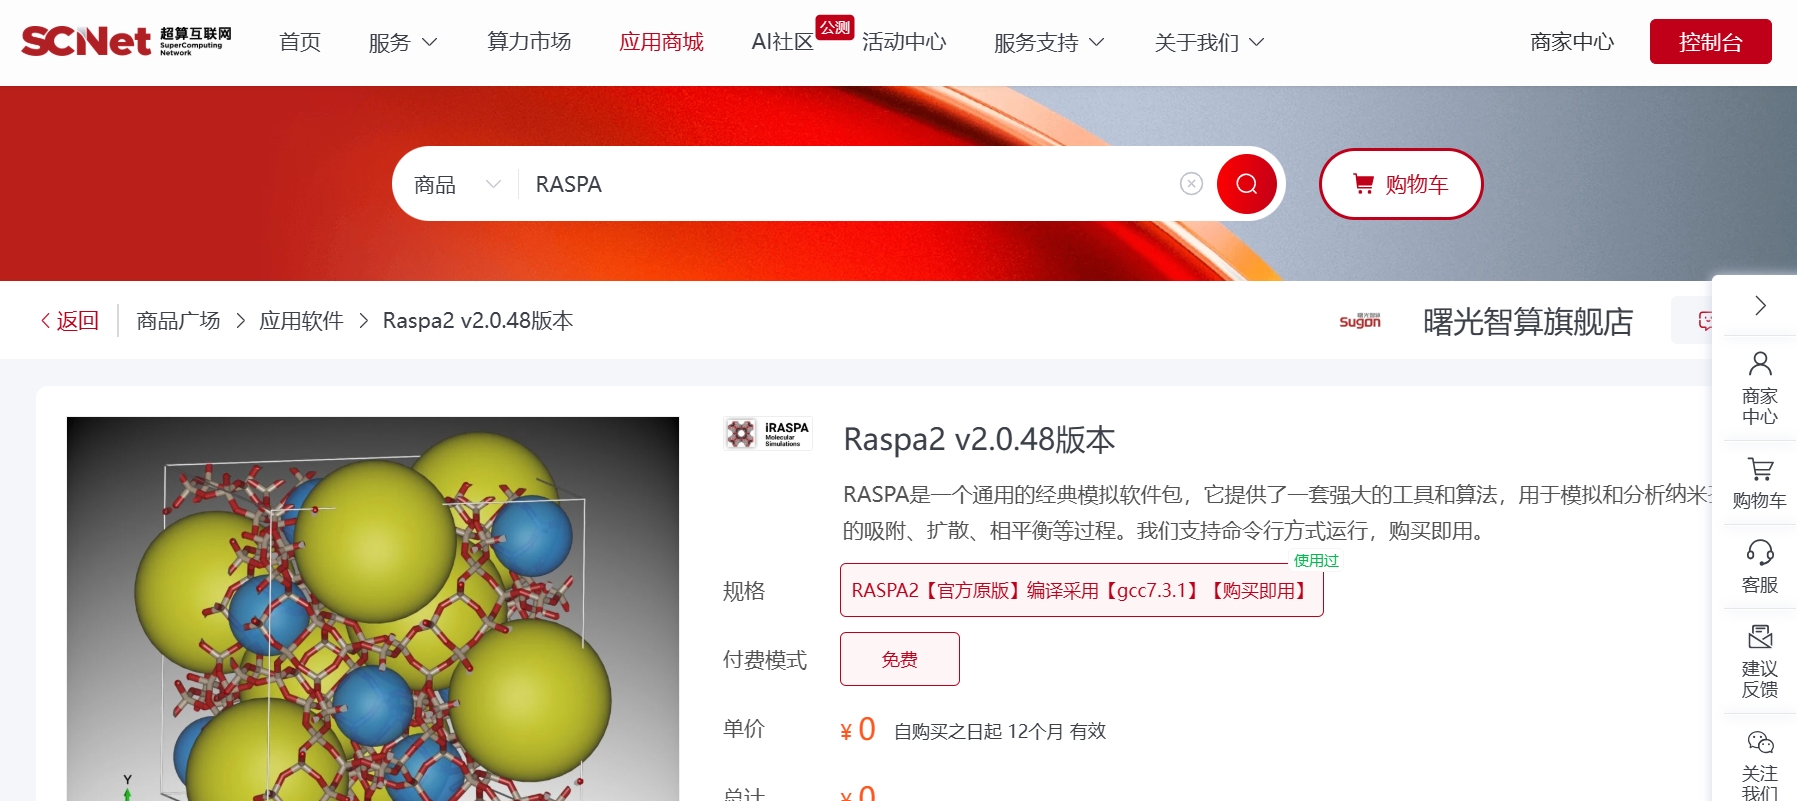Click 关注我们 WeChat icon
This screenshot has height=801, width=1797.
pos(1759,764)
